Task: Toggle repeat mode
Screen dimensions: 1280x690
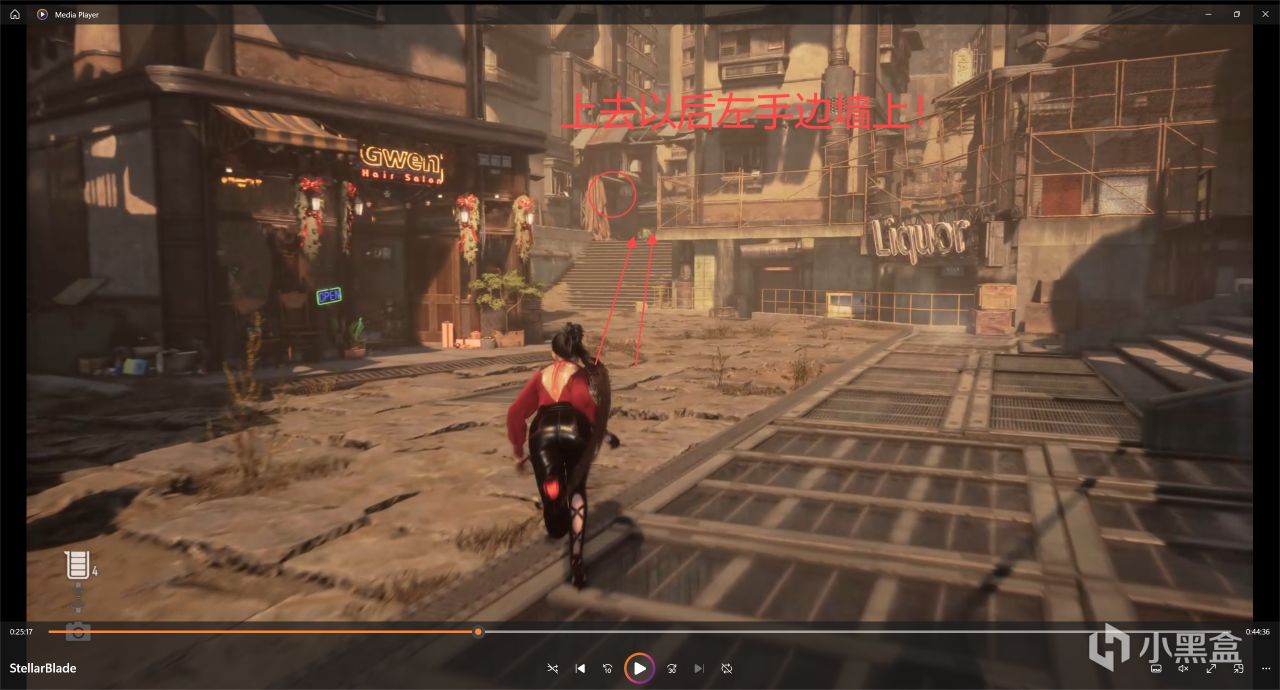Action: tap(727, 668)
